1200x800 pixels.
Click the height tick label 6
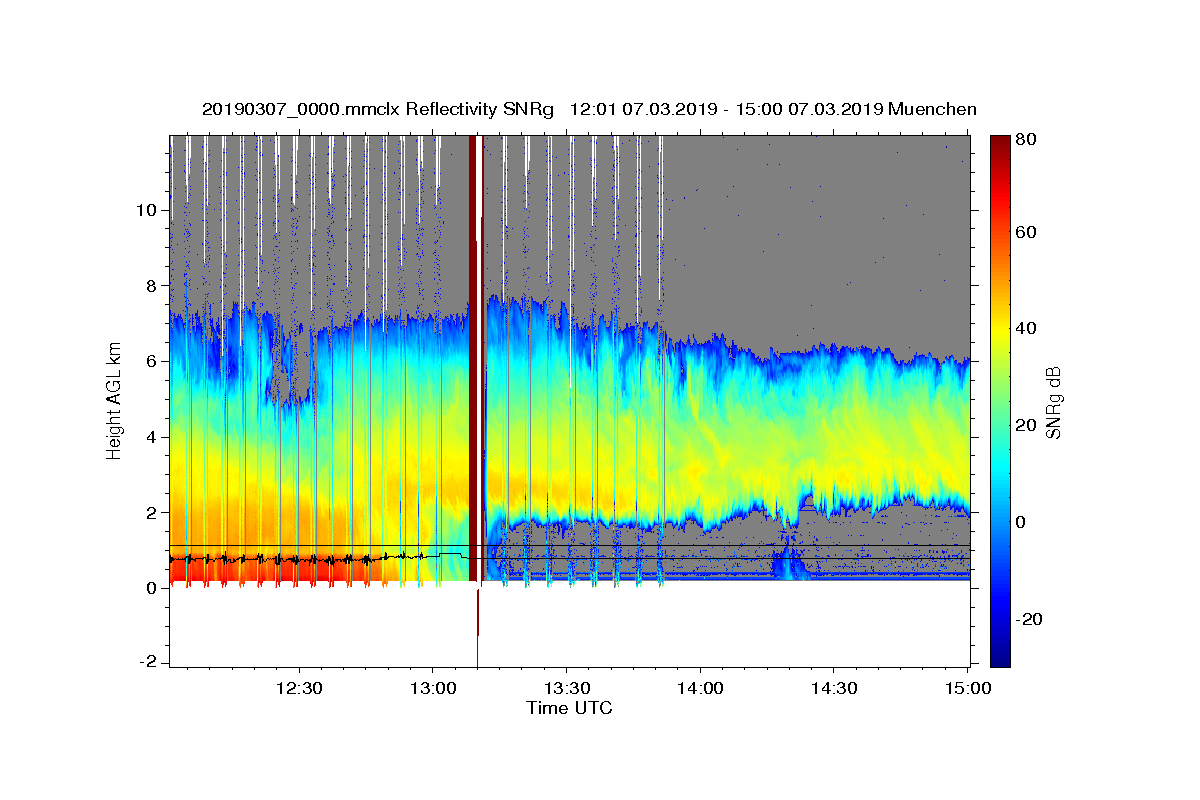pyautogui.click(x=153, y=361)
